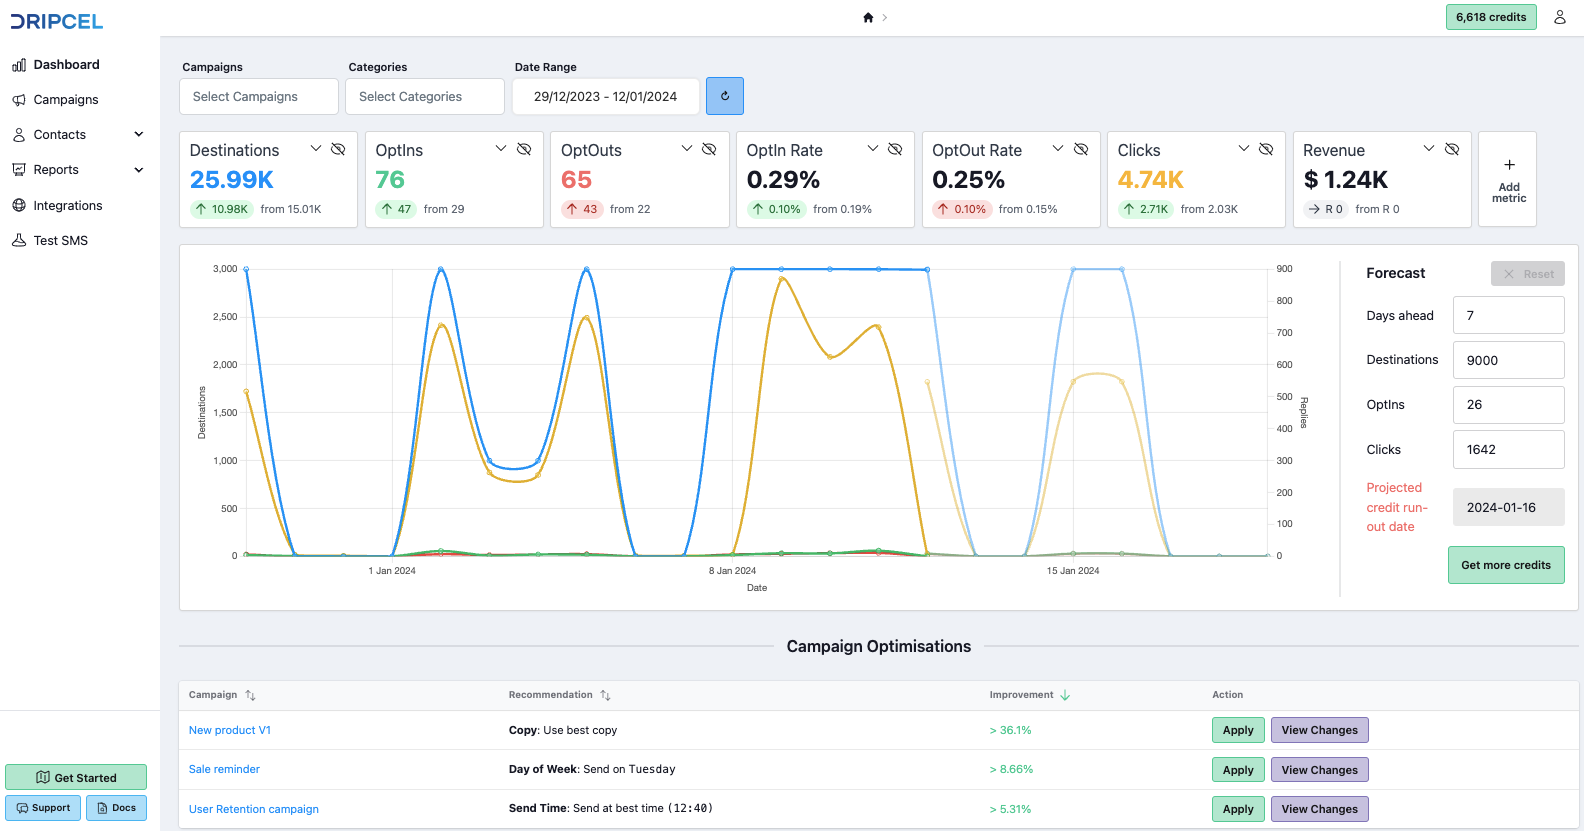Click the home breadcrumb icon
The image size is (1584, 831).
coord(868,17)
